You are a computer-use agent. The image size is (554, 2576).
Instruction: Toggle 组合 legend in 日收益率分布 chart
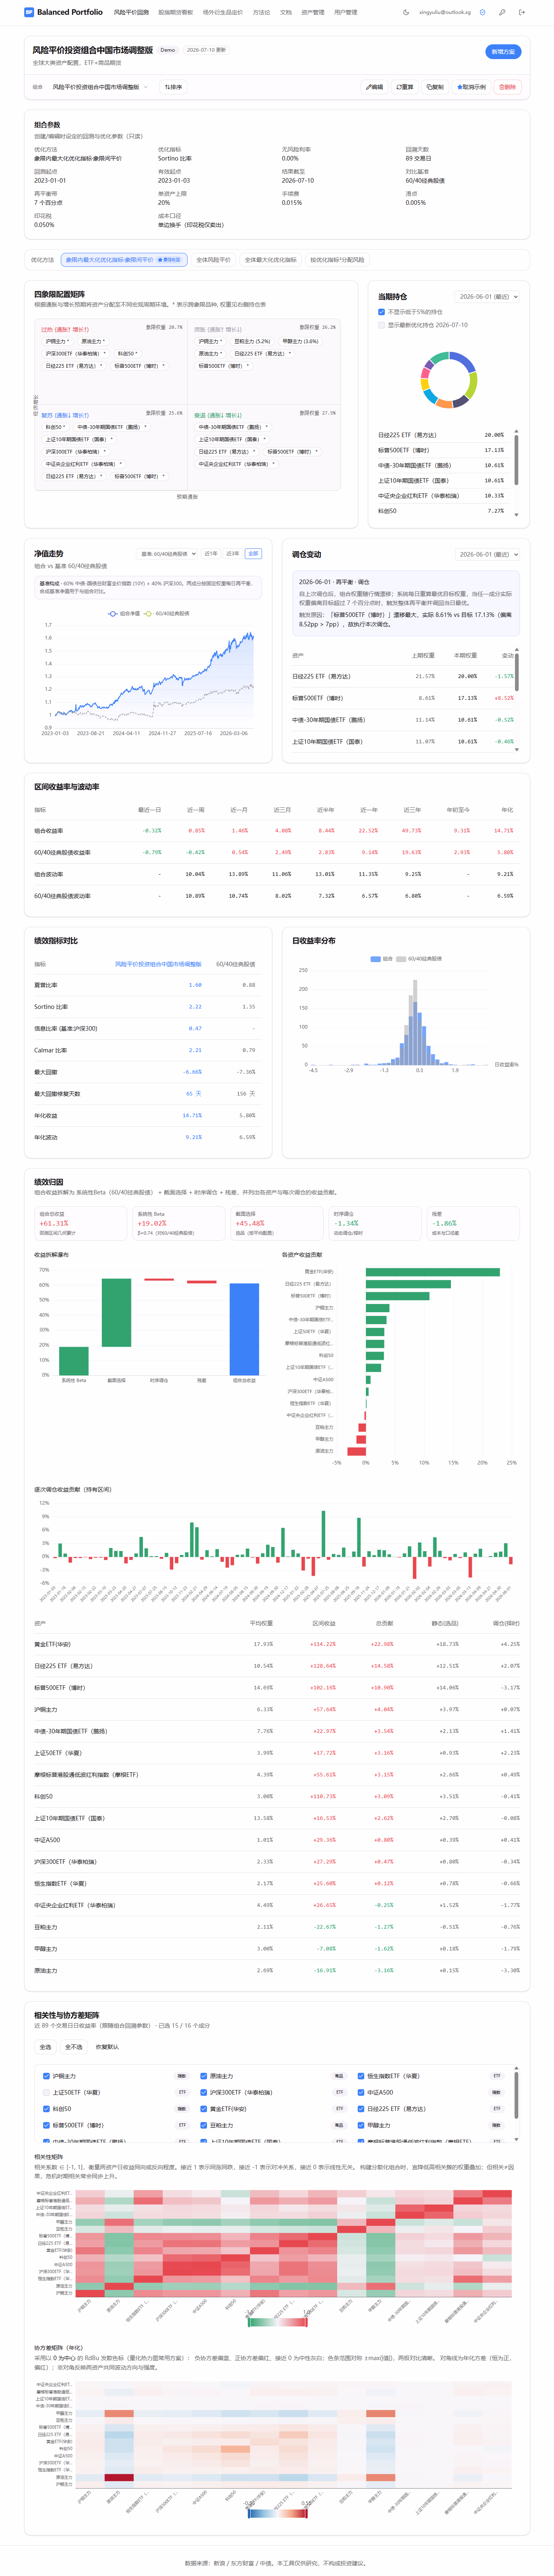point(382,958)
